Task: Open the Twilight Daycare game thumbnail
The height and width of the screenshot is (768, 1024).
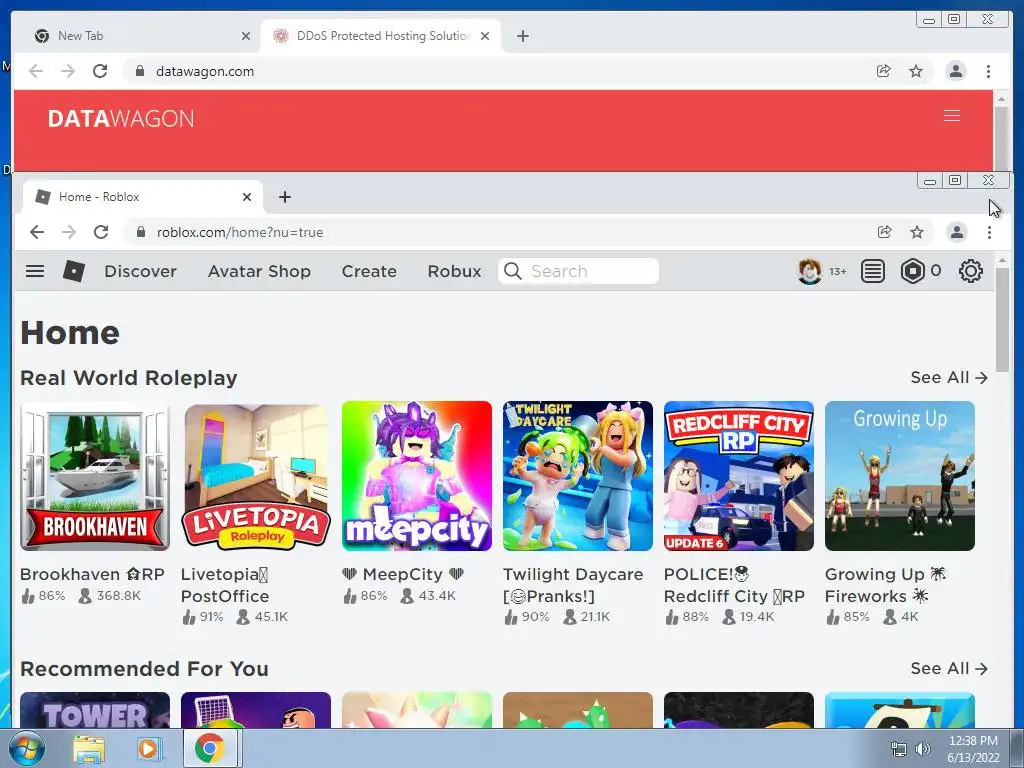Action: click(x=578, y=476)
